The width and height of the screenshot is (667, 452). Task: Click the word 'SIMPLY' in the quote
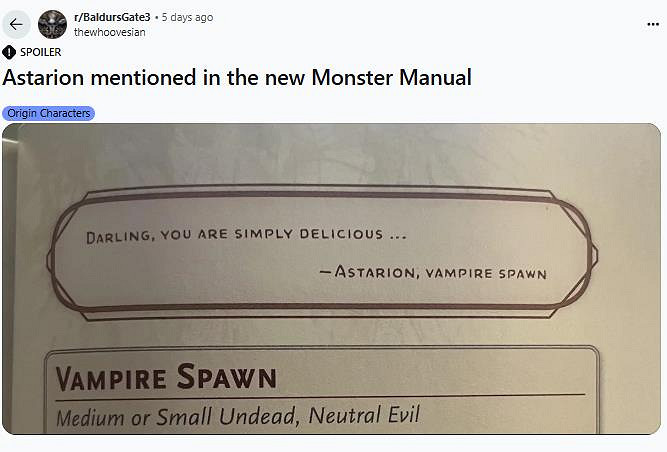click(262, 234)
